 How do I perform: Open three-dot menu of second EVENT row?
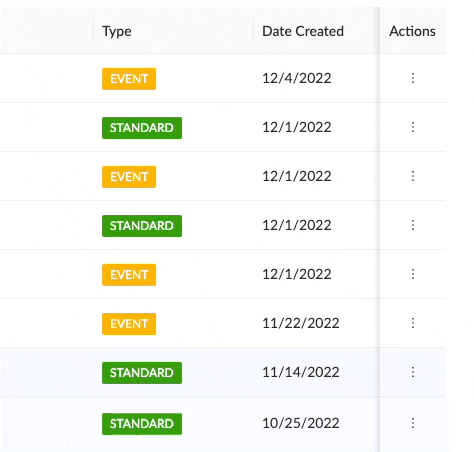coord(413,176)
